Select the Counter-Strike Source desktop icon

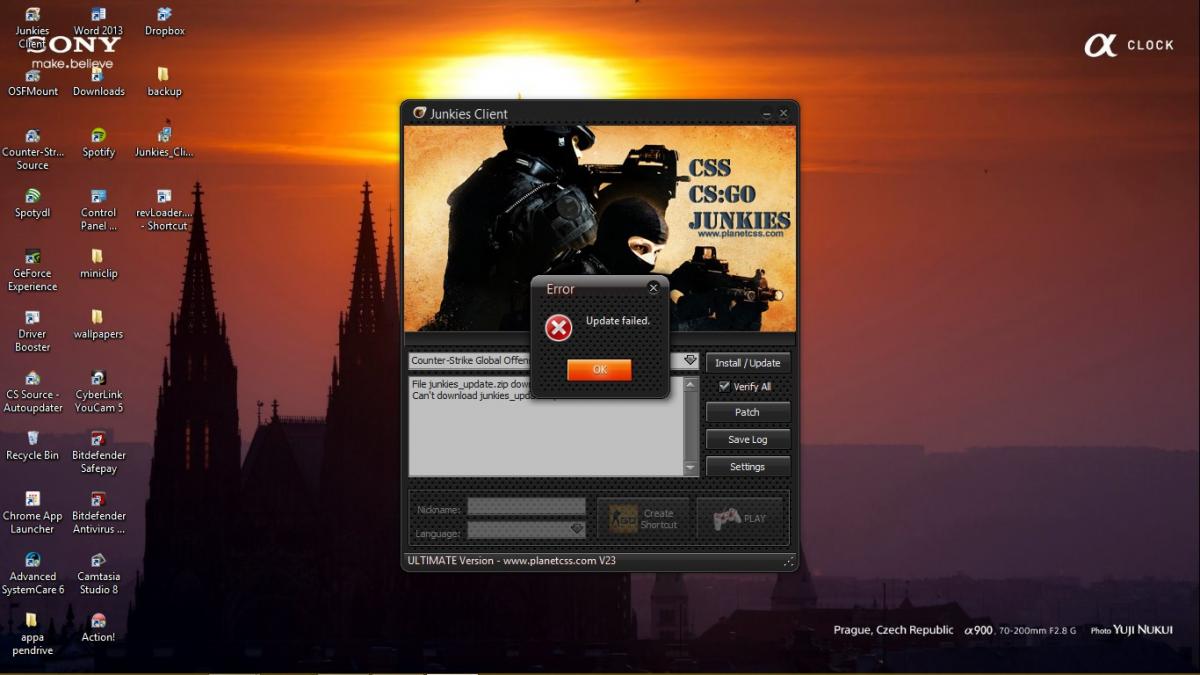click(x=32, y=149)
